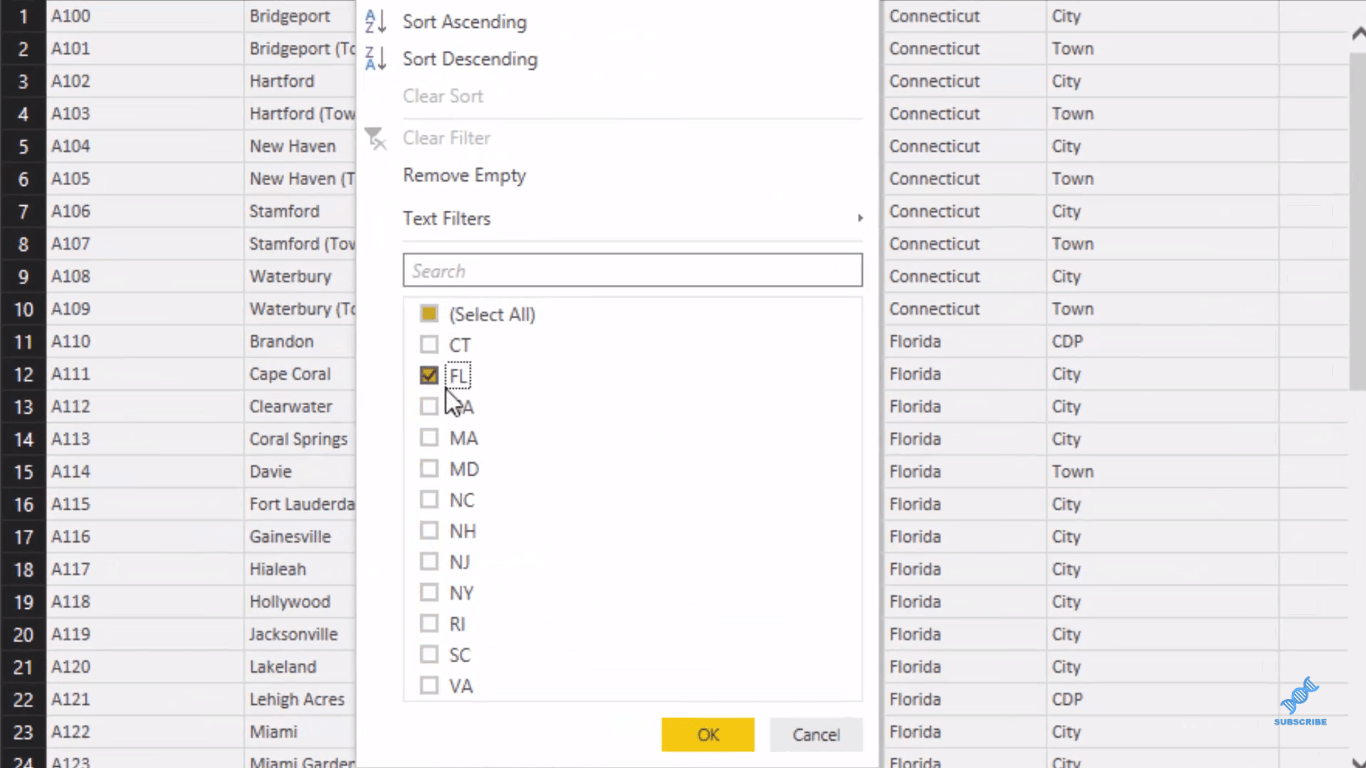Enable the NC checkbox

pyautogui.click(x=429, y=500)
